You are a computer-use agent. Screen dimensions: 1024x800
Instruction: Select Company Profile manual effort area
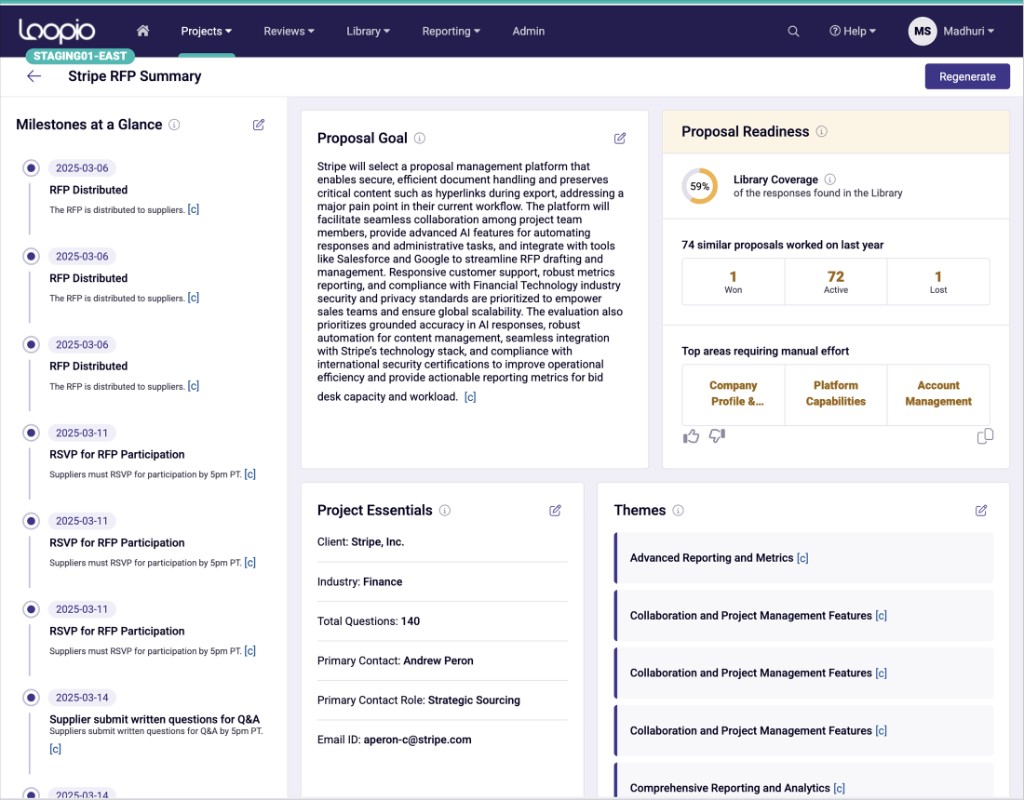pyautogui.click(x=733, y=394)
